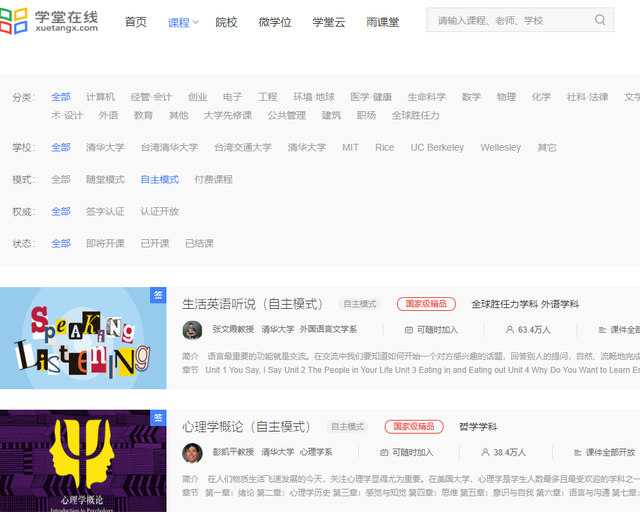Filter by the 计算机 category
Viewport: 640px width, 514px height.
pyautogui.click(x=100, y=97)
